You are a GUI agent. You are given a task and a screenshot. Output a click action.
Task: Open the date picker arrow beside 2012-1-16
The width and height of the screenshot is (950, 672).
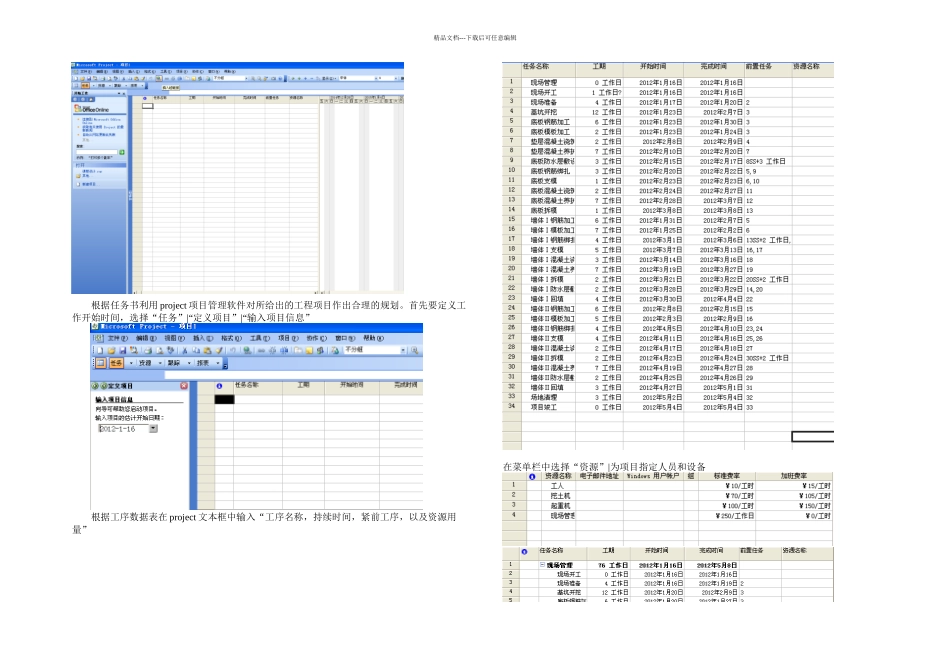[x=153, y=428]
